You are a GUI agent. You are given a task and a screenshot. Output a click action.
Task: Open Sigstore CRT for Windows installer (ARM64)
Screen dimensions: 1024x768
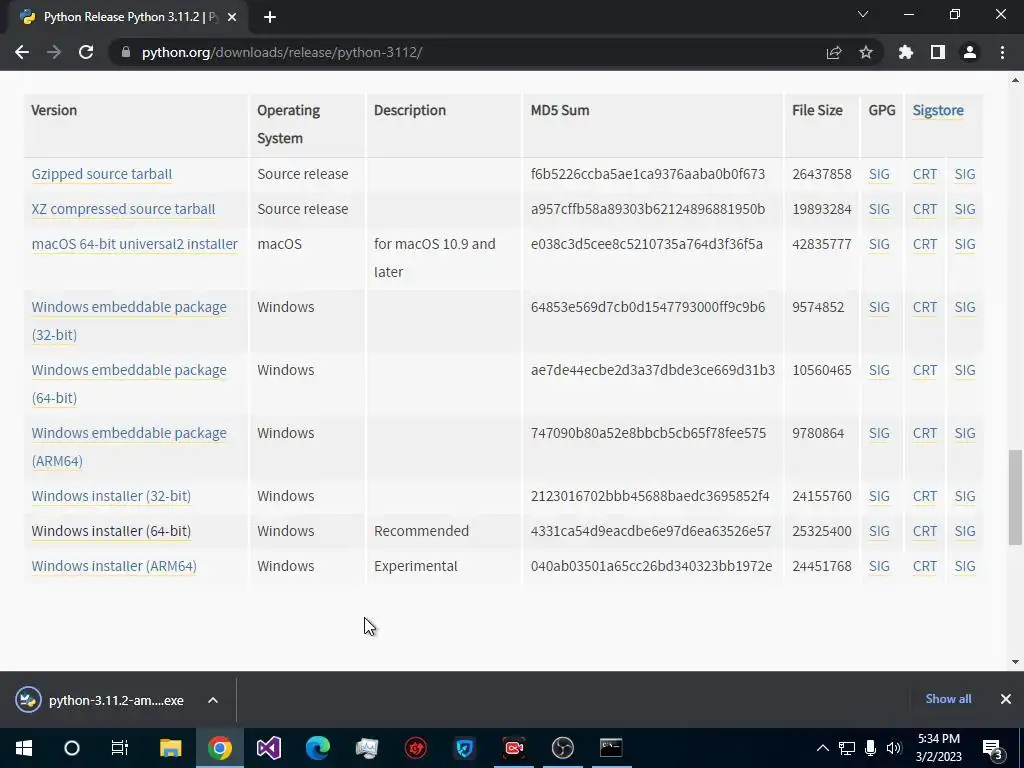coord(925,566)
